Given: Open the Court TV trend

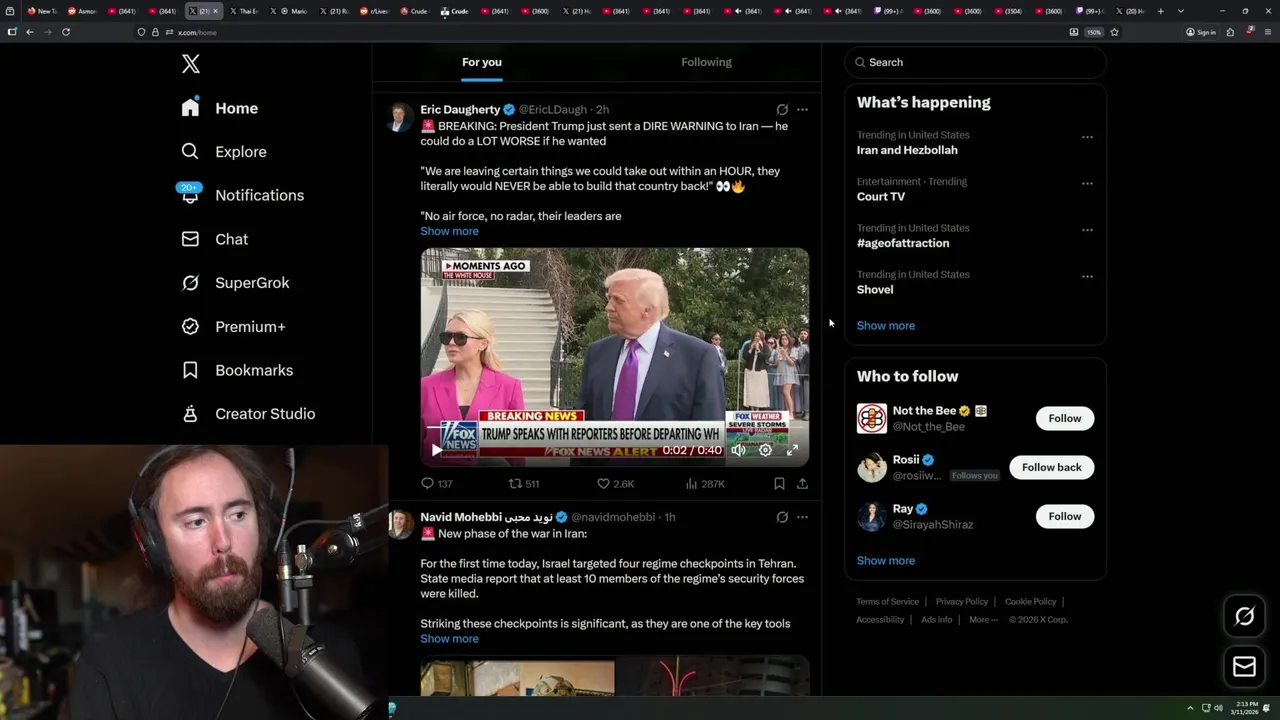Looking at the screenshot, I should coord(881,197).
